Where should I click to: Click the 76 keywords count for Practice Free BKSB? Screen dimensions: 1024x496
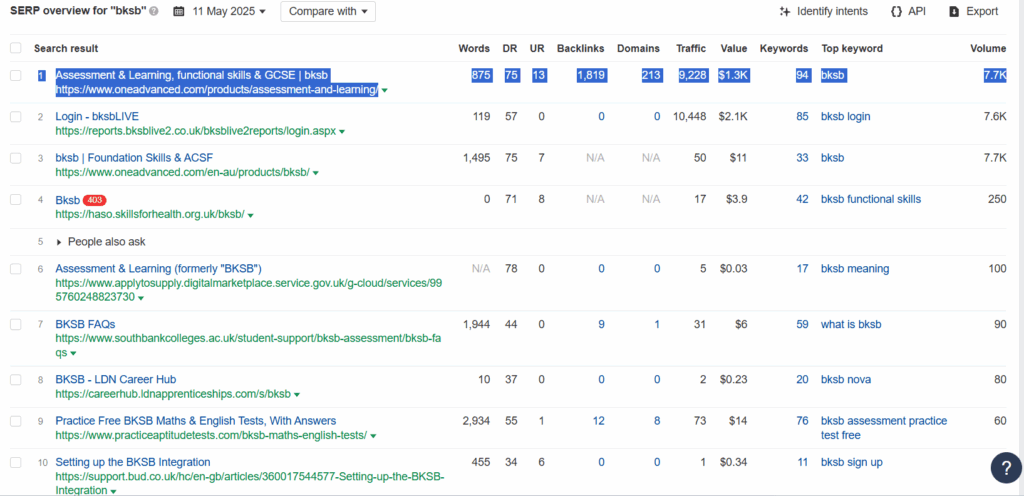(x=802, y=421)
